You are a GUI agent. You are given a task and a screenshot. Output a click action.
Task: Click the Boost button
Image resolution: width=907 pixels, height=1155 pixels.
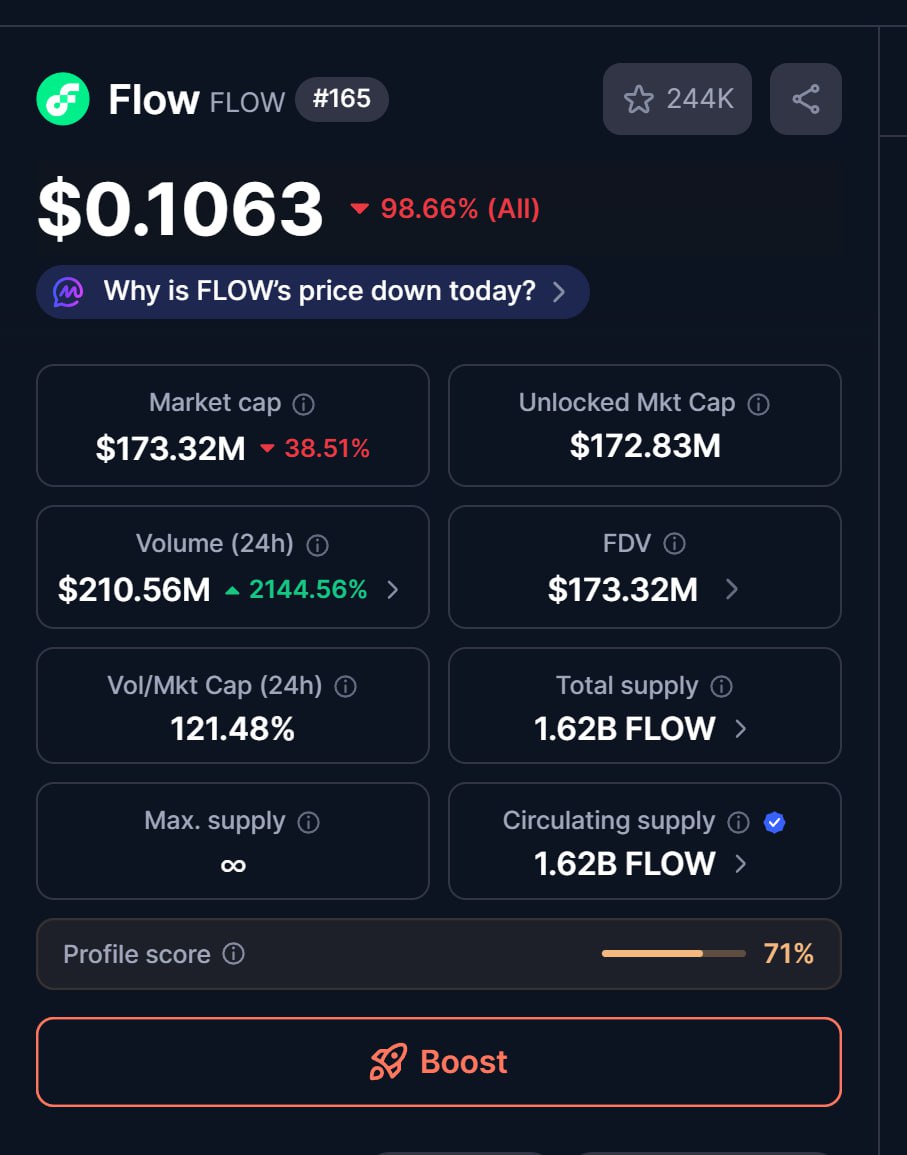click(x=439, y=1062)
